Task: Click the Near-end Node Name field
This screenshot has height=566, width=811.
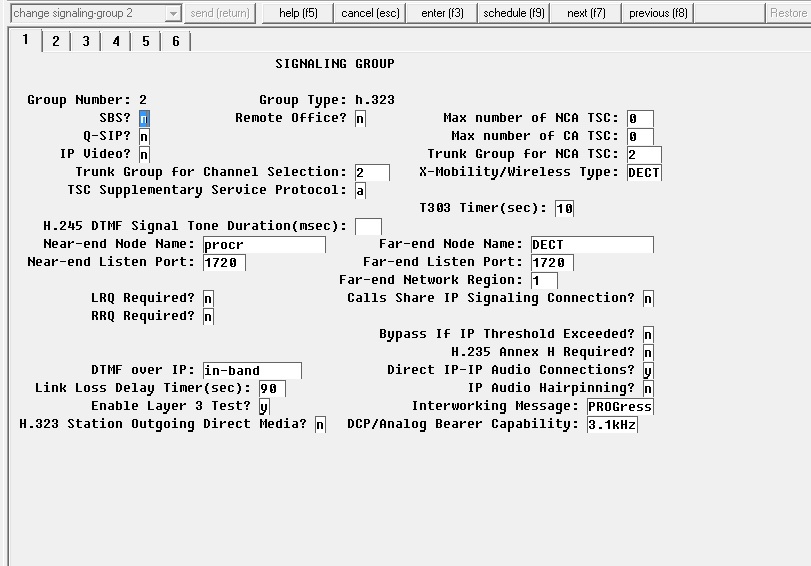Action: point(264,245)
